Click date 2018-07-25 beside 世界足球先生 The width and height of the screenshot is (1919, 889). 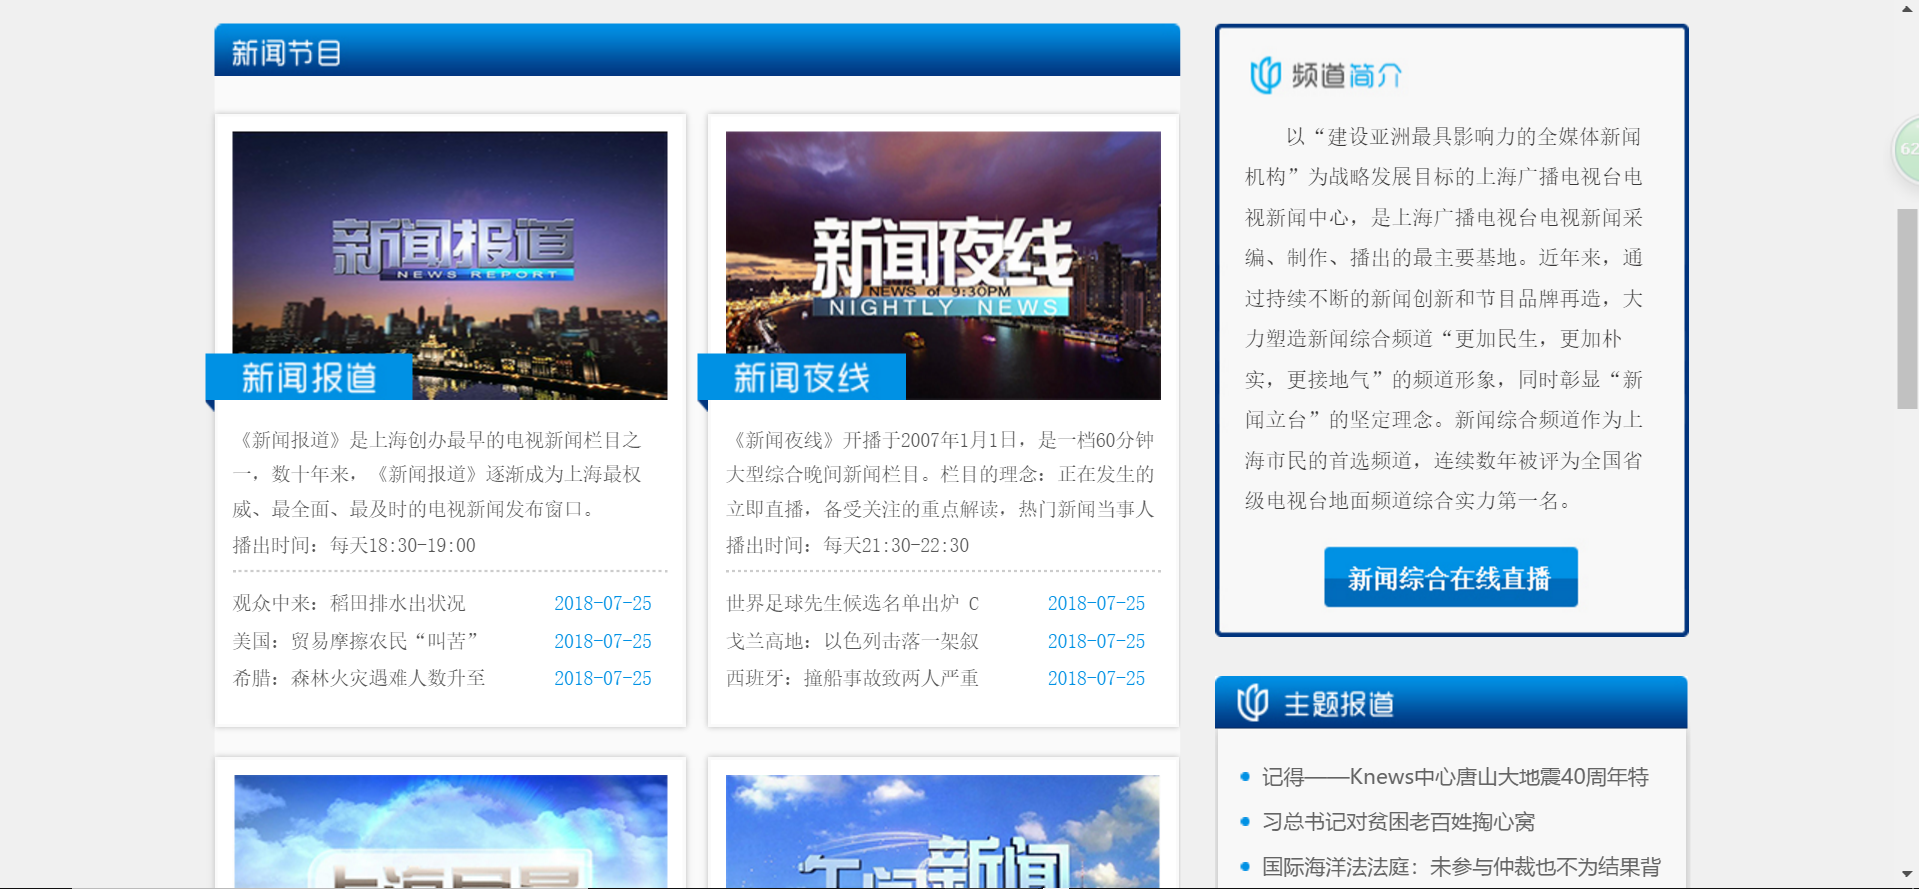(1096, 603)
